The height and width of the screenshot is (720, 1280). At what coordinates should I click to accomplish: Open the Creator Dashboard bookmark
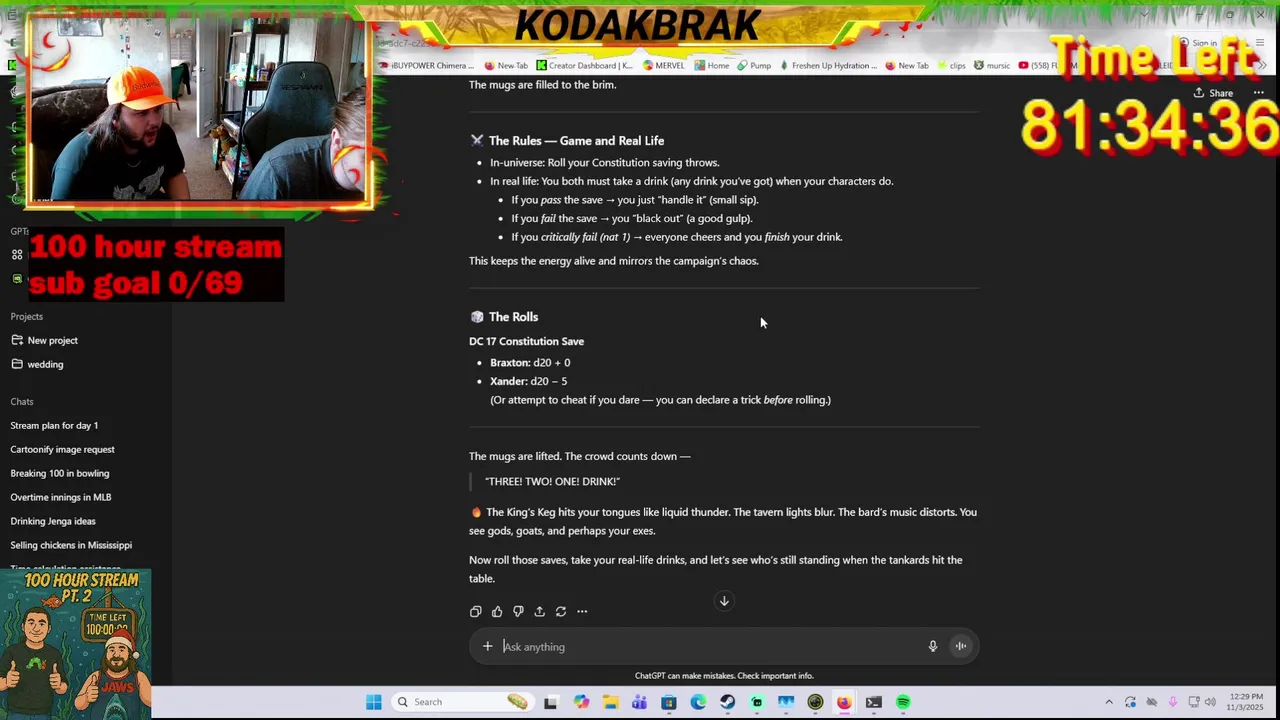pos(584,66)
